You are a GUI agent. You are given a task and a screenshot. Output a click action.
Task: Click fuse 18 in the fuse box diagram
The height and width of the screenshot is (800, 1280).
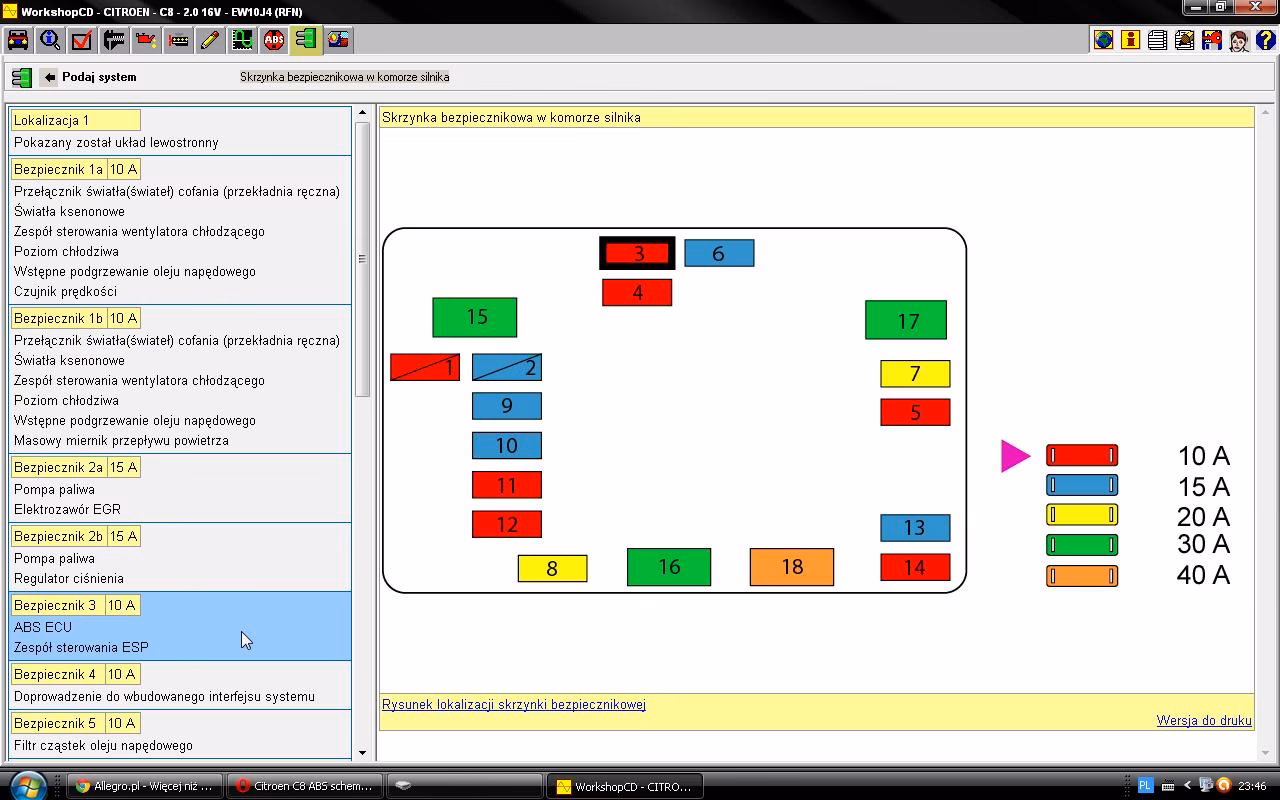pos(791,567)
